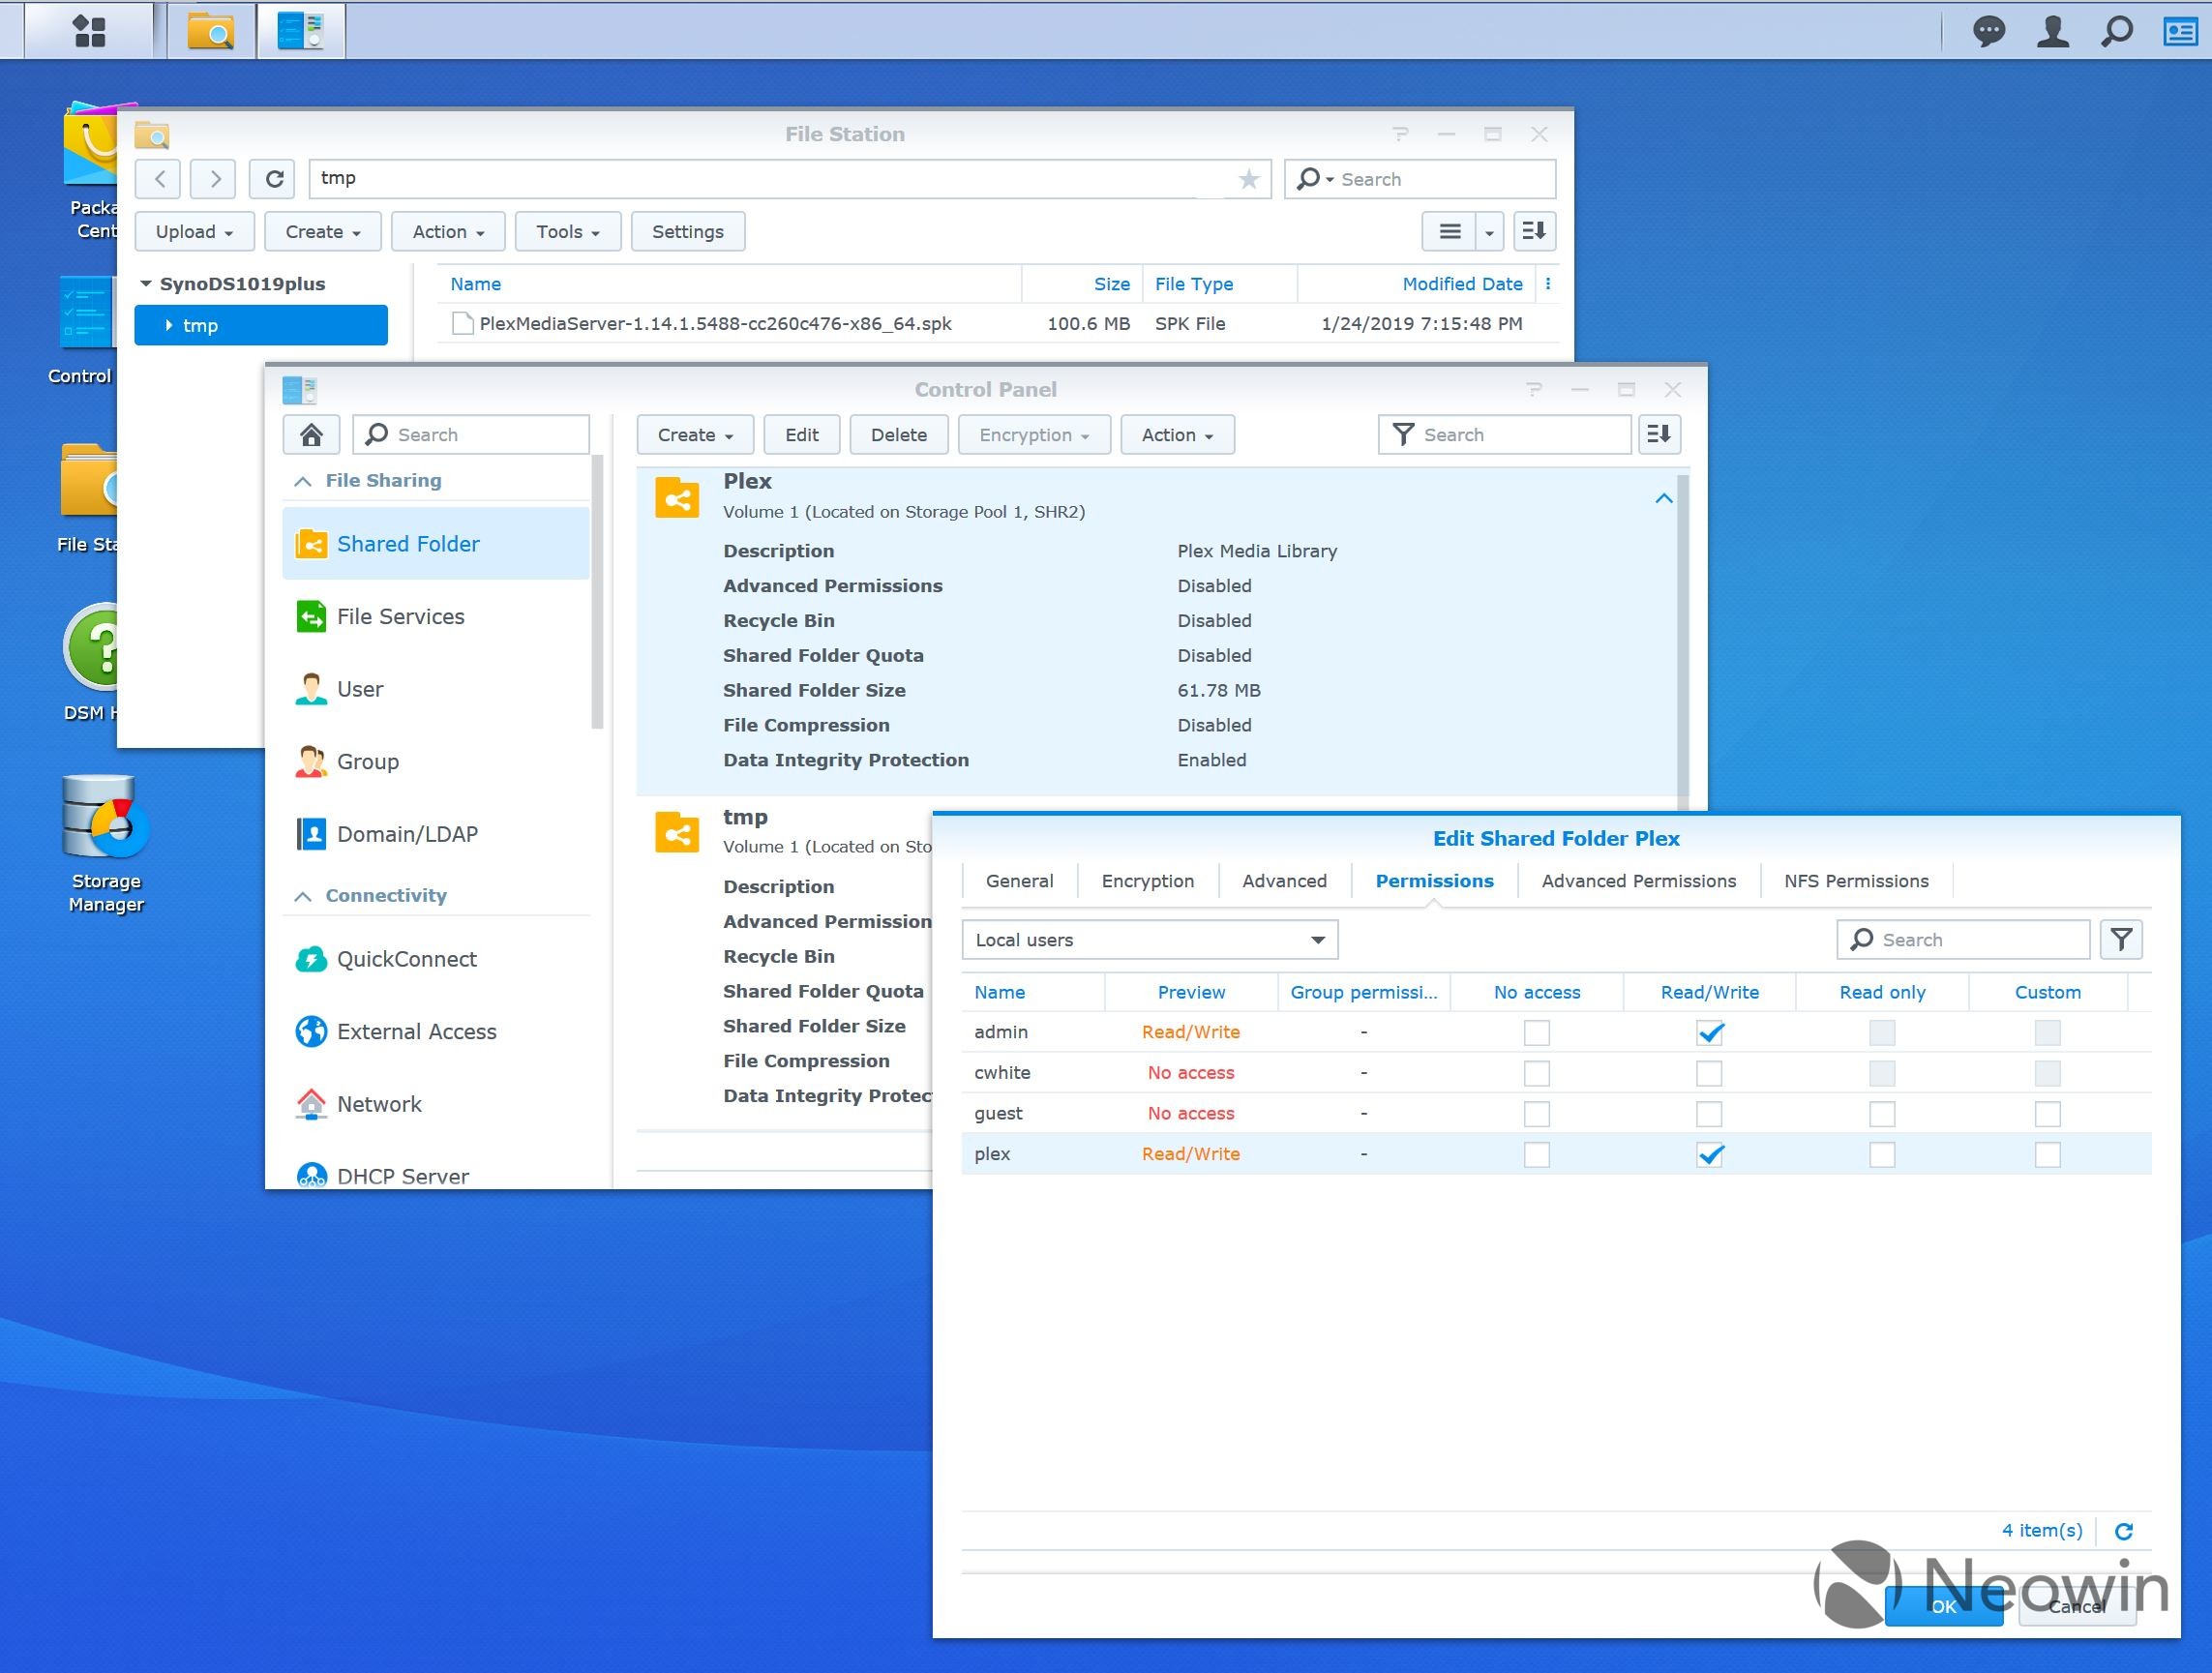Screen dimensions: 2212x1673
Task: Click the Edit shared folder button
Action: (801, 435)
